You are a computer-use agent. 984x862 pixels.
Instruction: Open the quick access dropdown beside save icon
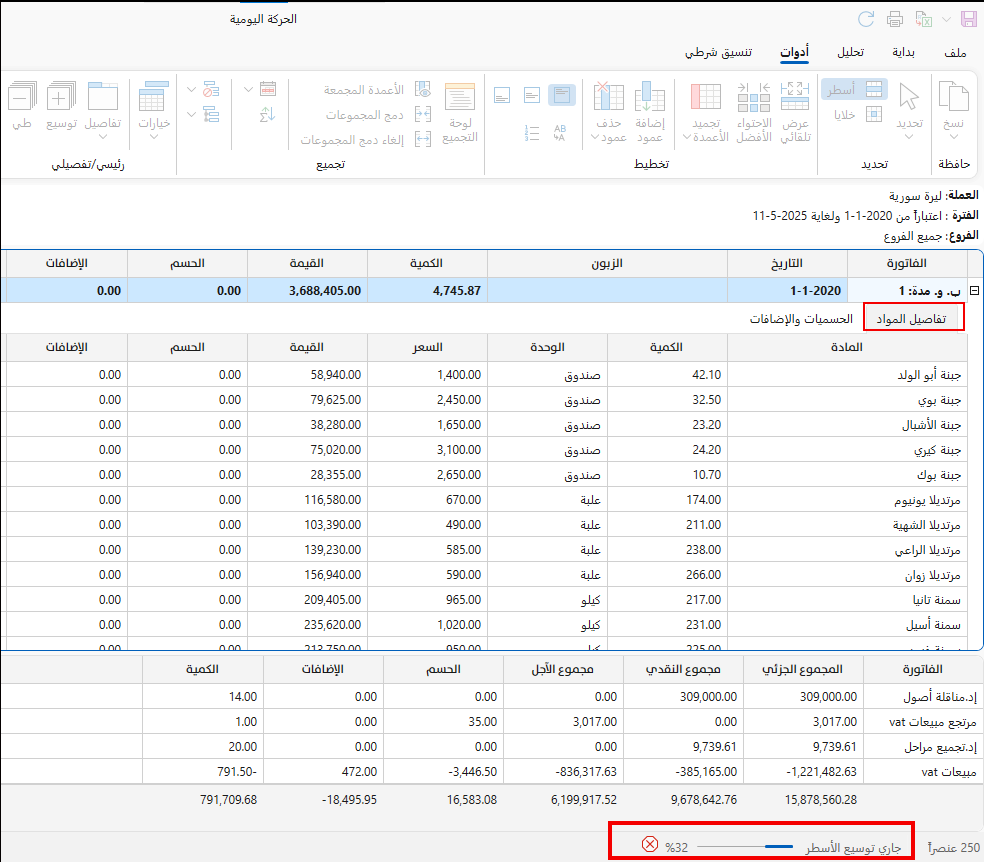coord(946,19)
